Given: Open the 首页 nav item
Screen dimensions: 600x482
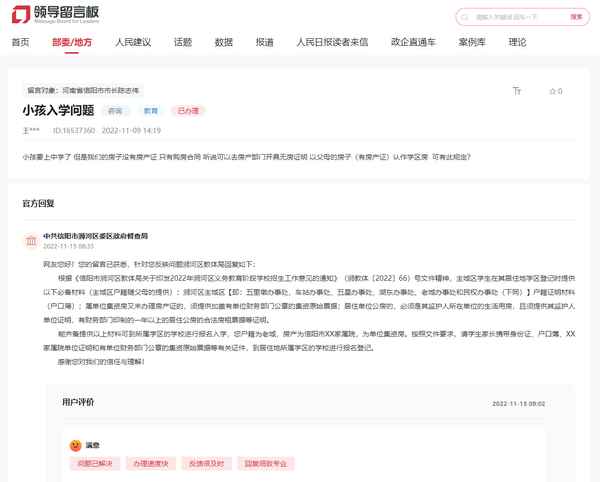Looking at the screenshot, I should [x=21, y=42].
